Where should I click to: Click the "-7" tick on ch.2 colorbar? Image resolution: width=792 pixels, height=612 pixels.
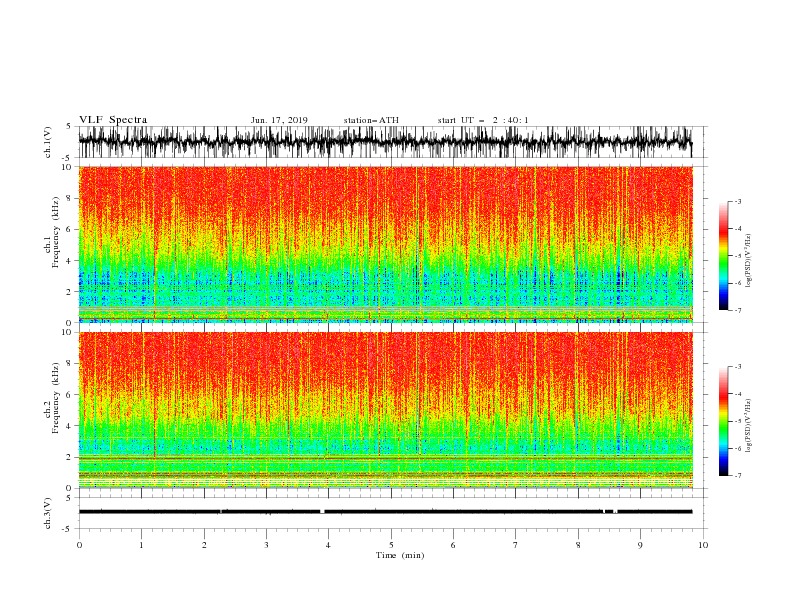738,476
